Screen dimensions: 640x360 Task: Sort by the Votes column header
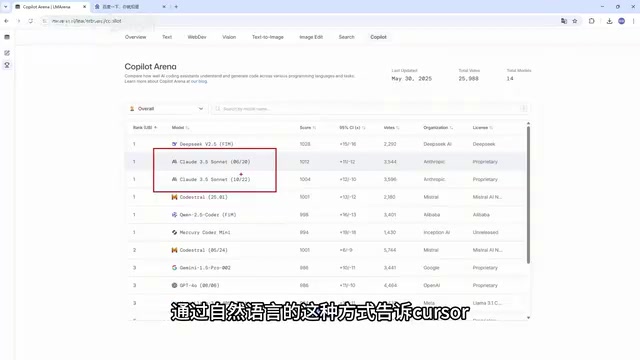click(391, 128)
